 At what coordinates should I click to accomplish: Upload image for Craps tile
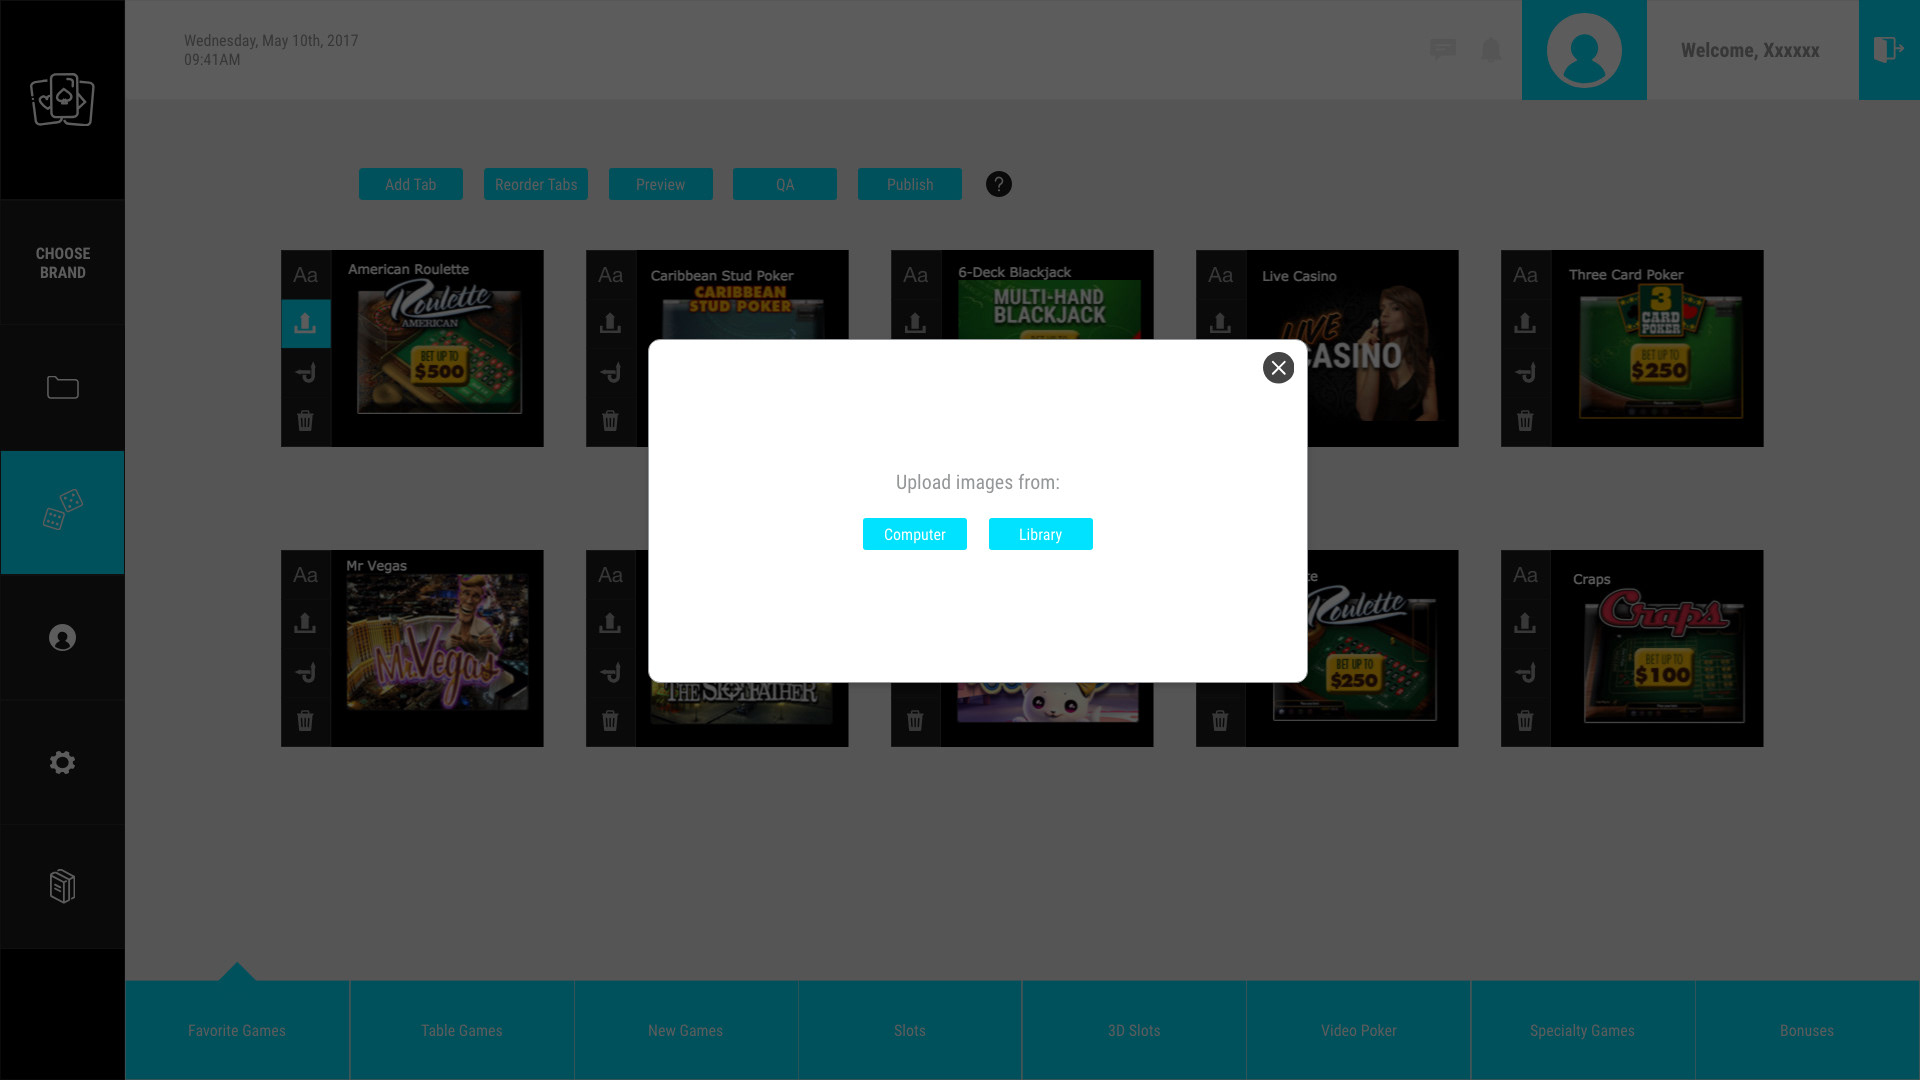click(x=1525, y=623)
